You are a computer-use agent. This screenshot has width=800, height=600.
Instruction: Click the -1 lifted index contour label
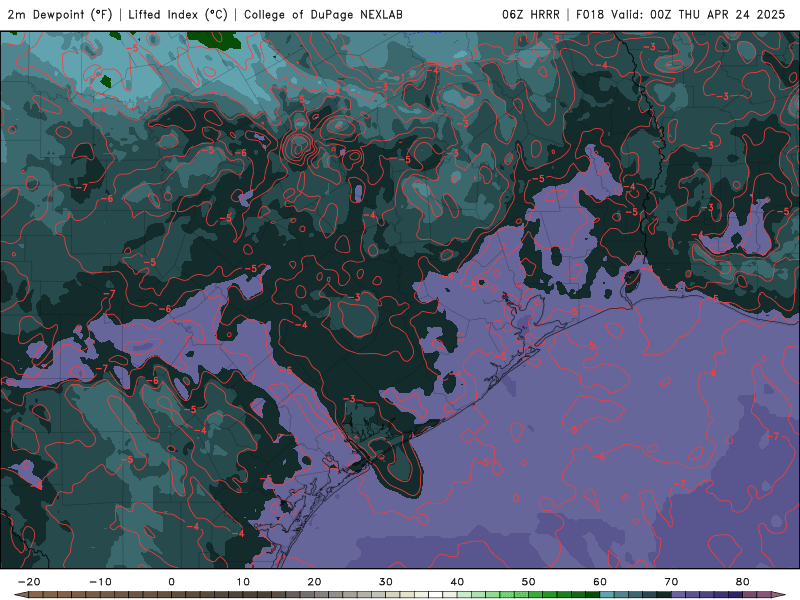tap(401, 78)
